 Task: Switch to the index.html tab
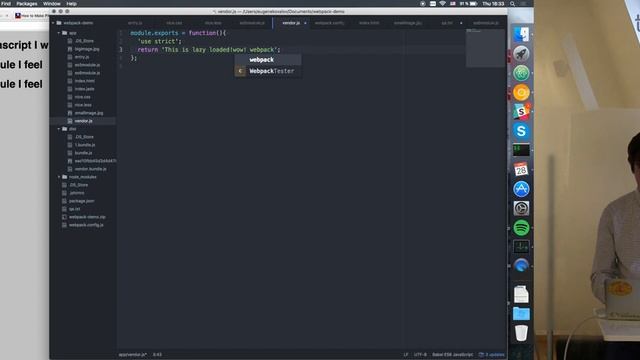pyautogui.click(x=369, y=23)
